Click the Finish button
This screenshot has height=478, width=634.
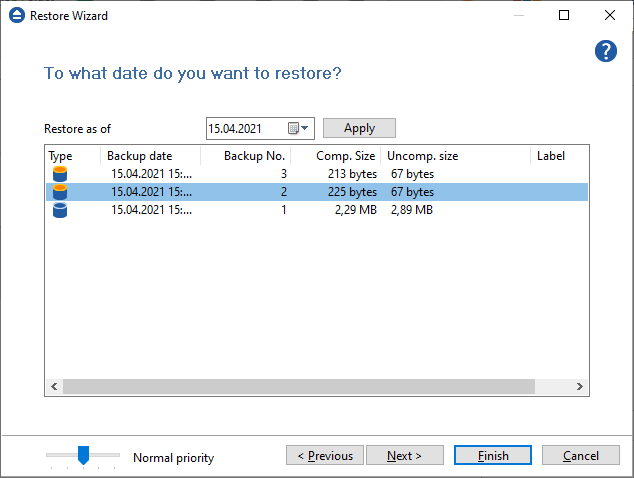[493, 455]
